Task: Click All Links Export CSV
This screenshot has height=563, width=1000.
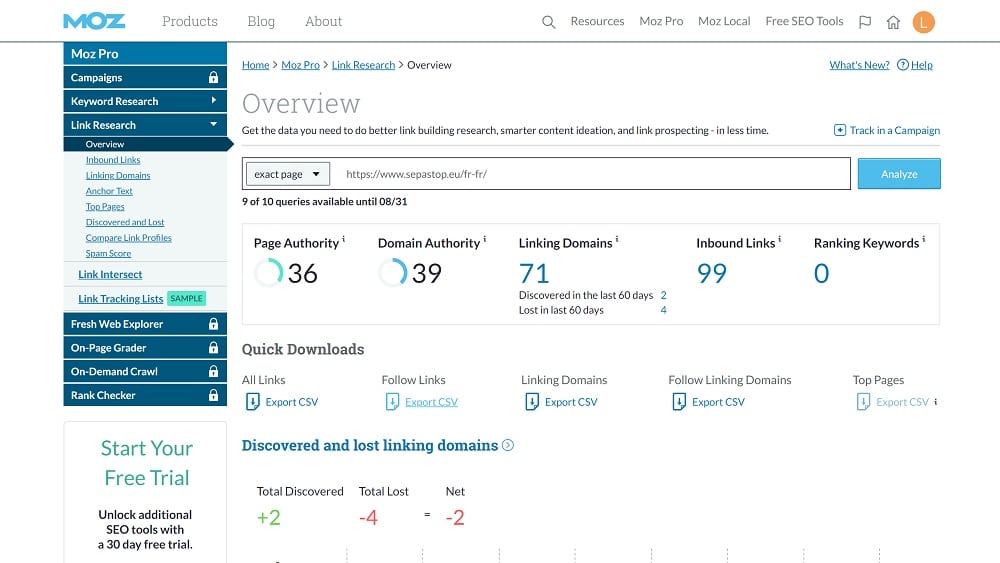Action: pyautogui.click(x=291, y=402)
